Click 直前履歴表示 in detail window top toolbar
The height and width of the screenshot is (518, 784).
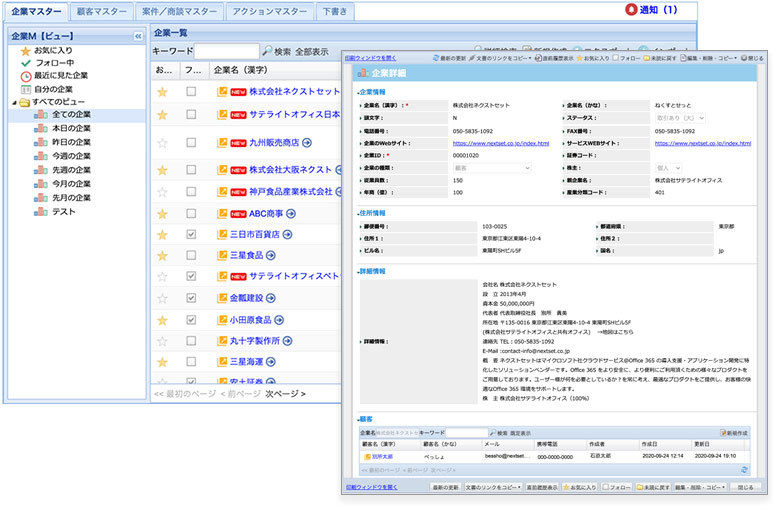(554, 58)
